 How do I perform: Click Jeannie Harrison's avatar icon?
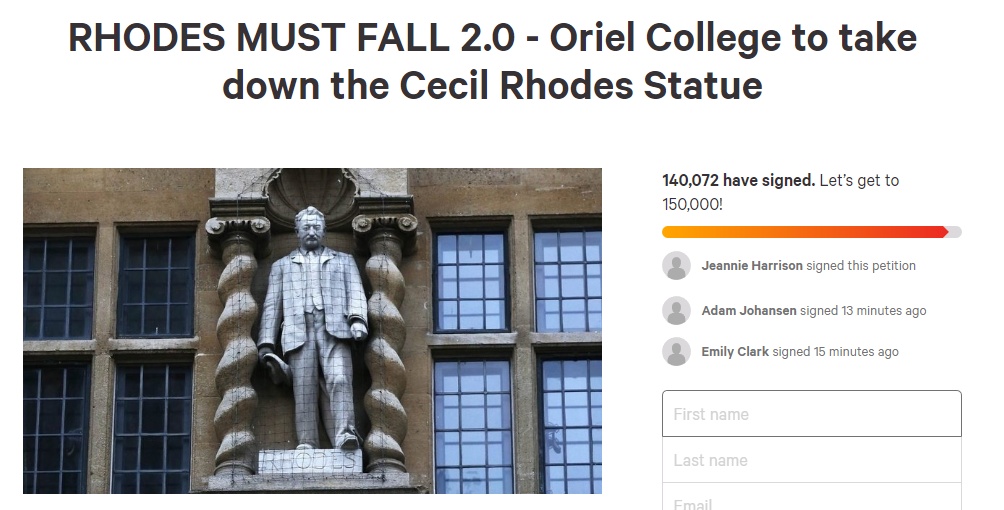(676, 265)
